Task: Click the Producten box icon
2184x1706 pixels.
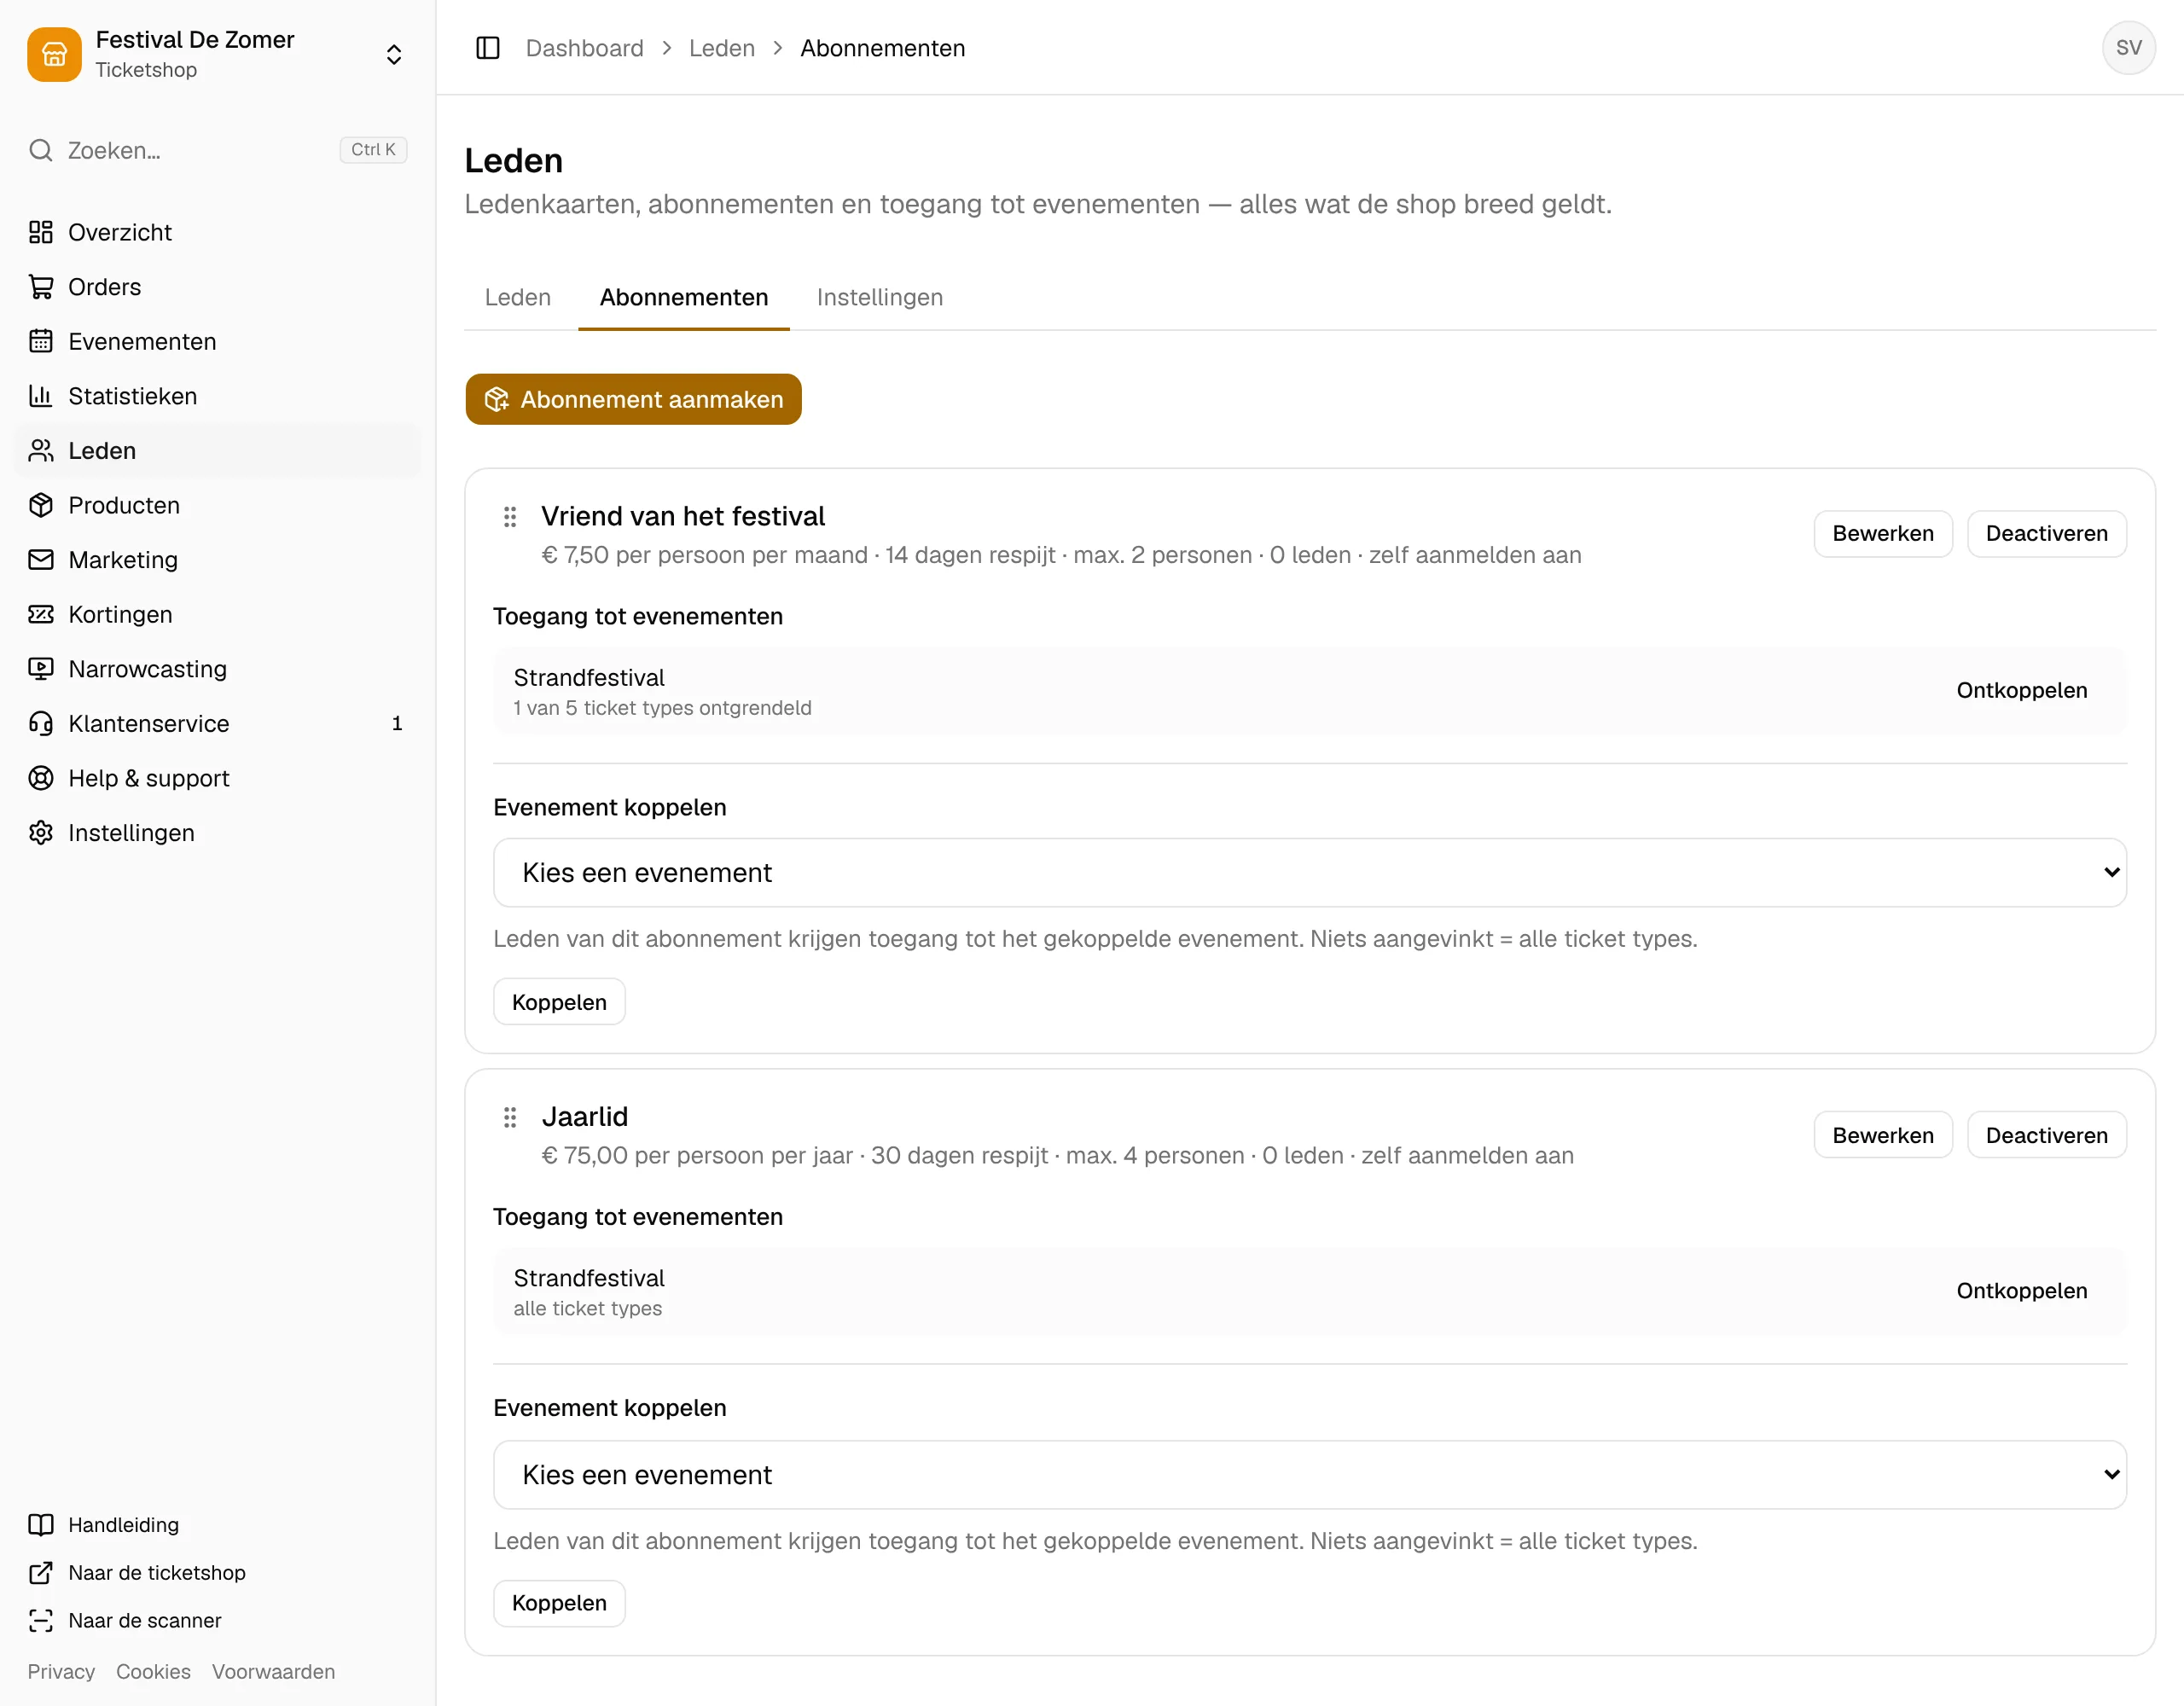Action: (41, 505)
